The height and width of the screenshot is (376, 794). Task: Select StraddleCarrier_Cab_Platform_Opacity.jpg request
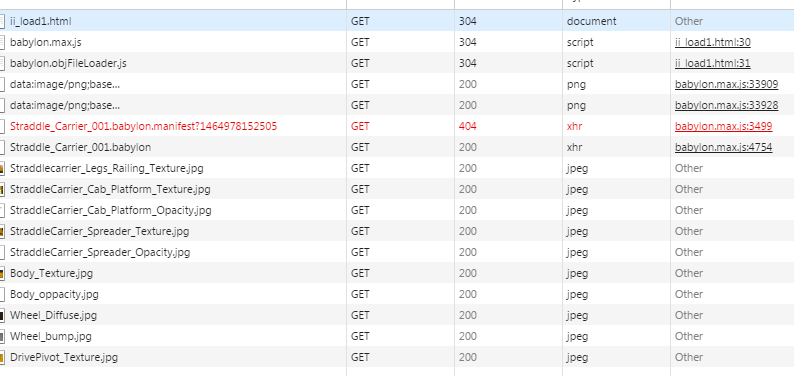click(397, 210)
